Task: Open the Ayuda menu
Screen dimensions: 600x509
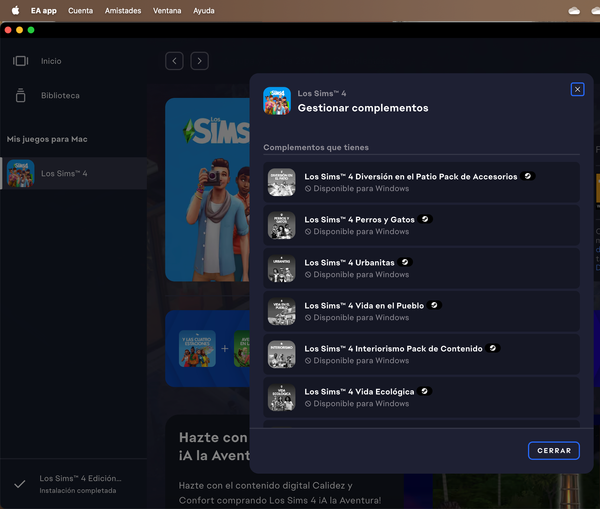Action: pyautogui.click(x=203, y=10)
